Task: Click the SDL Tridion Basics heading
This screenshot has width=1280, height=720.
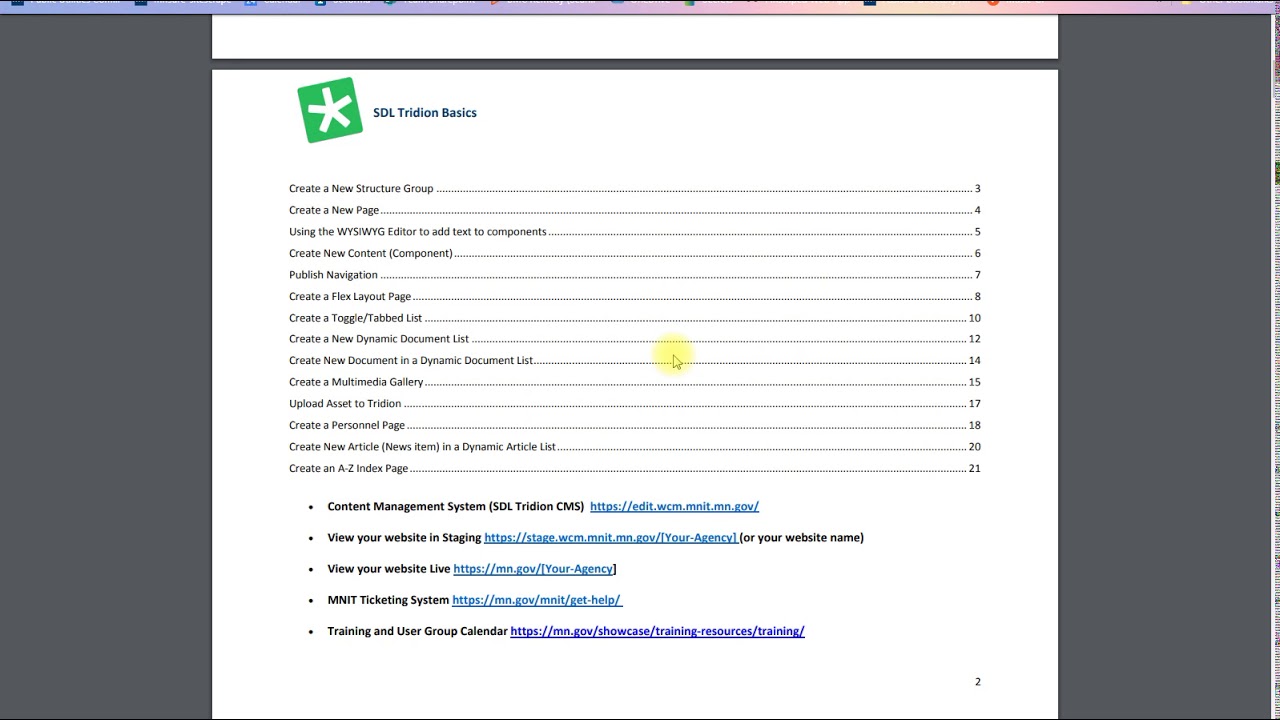Action: click(x=425, y=113)
